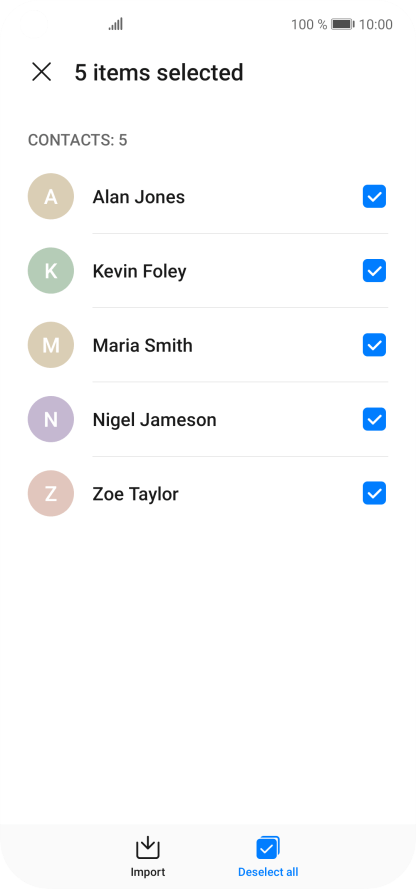Select the Zoe Taylor contact name
Screen dimensions: 416x889
135,494
